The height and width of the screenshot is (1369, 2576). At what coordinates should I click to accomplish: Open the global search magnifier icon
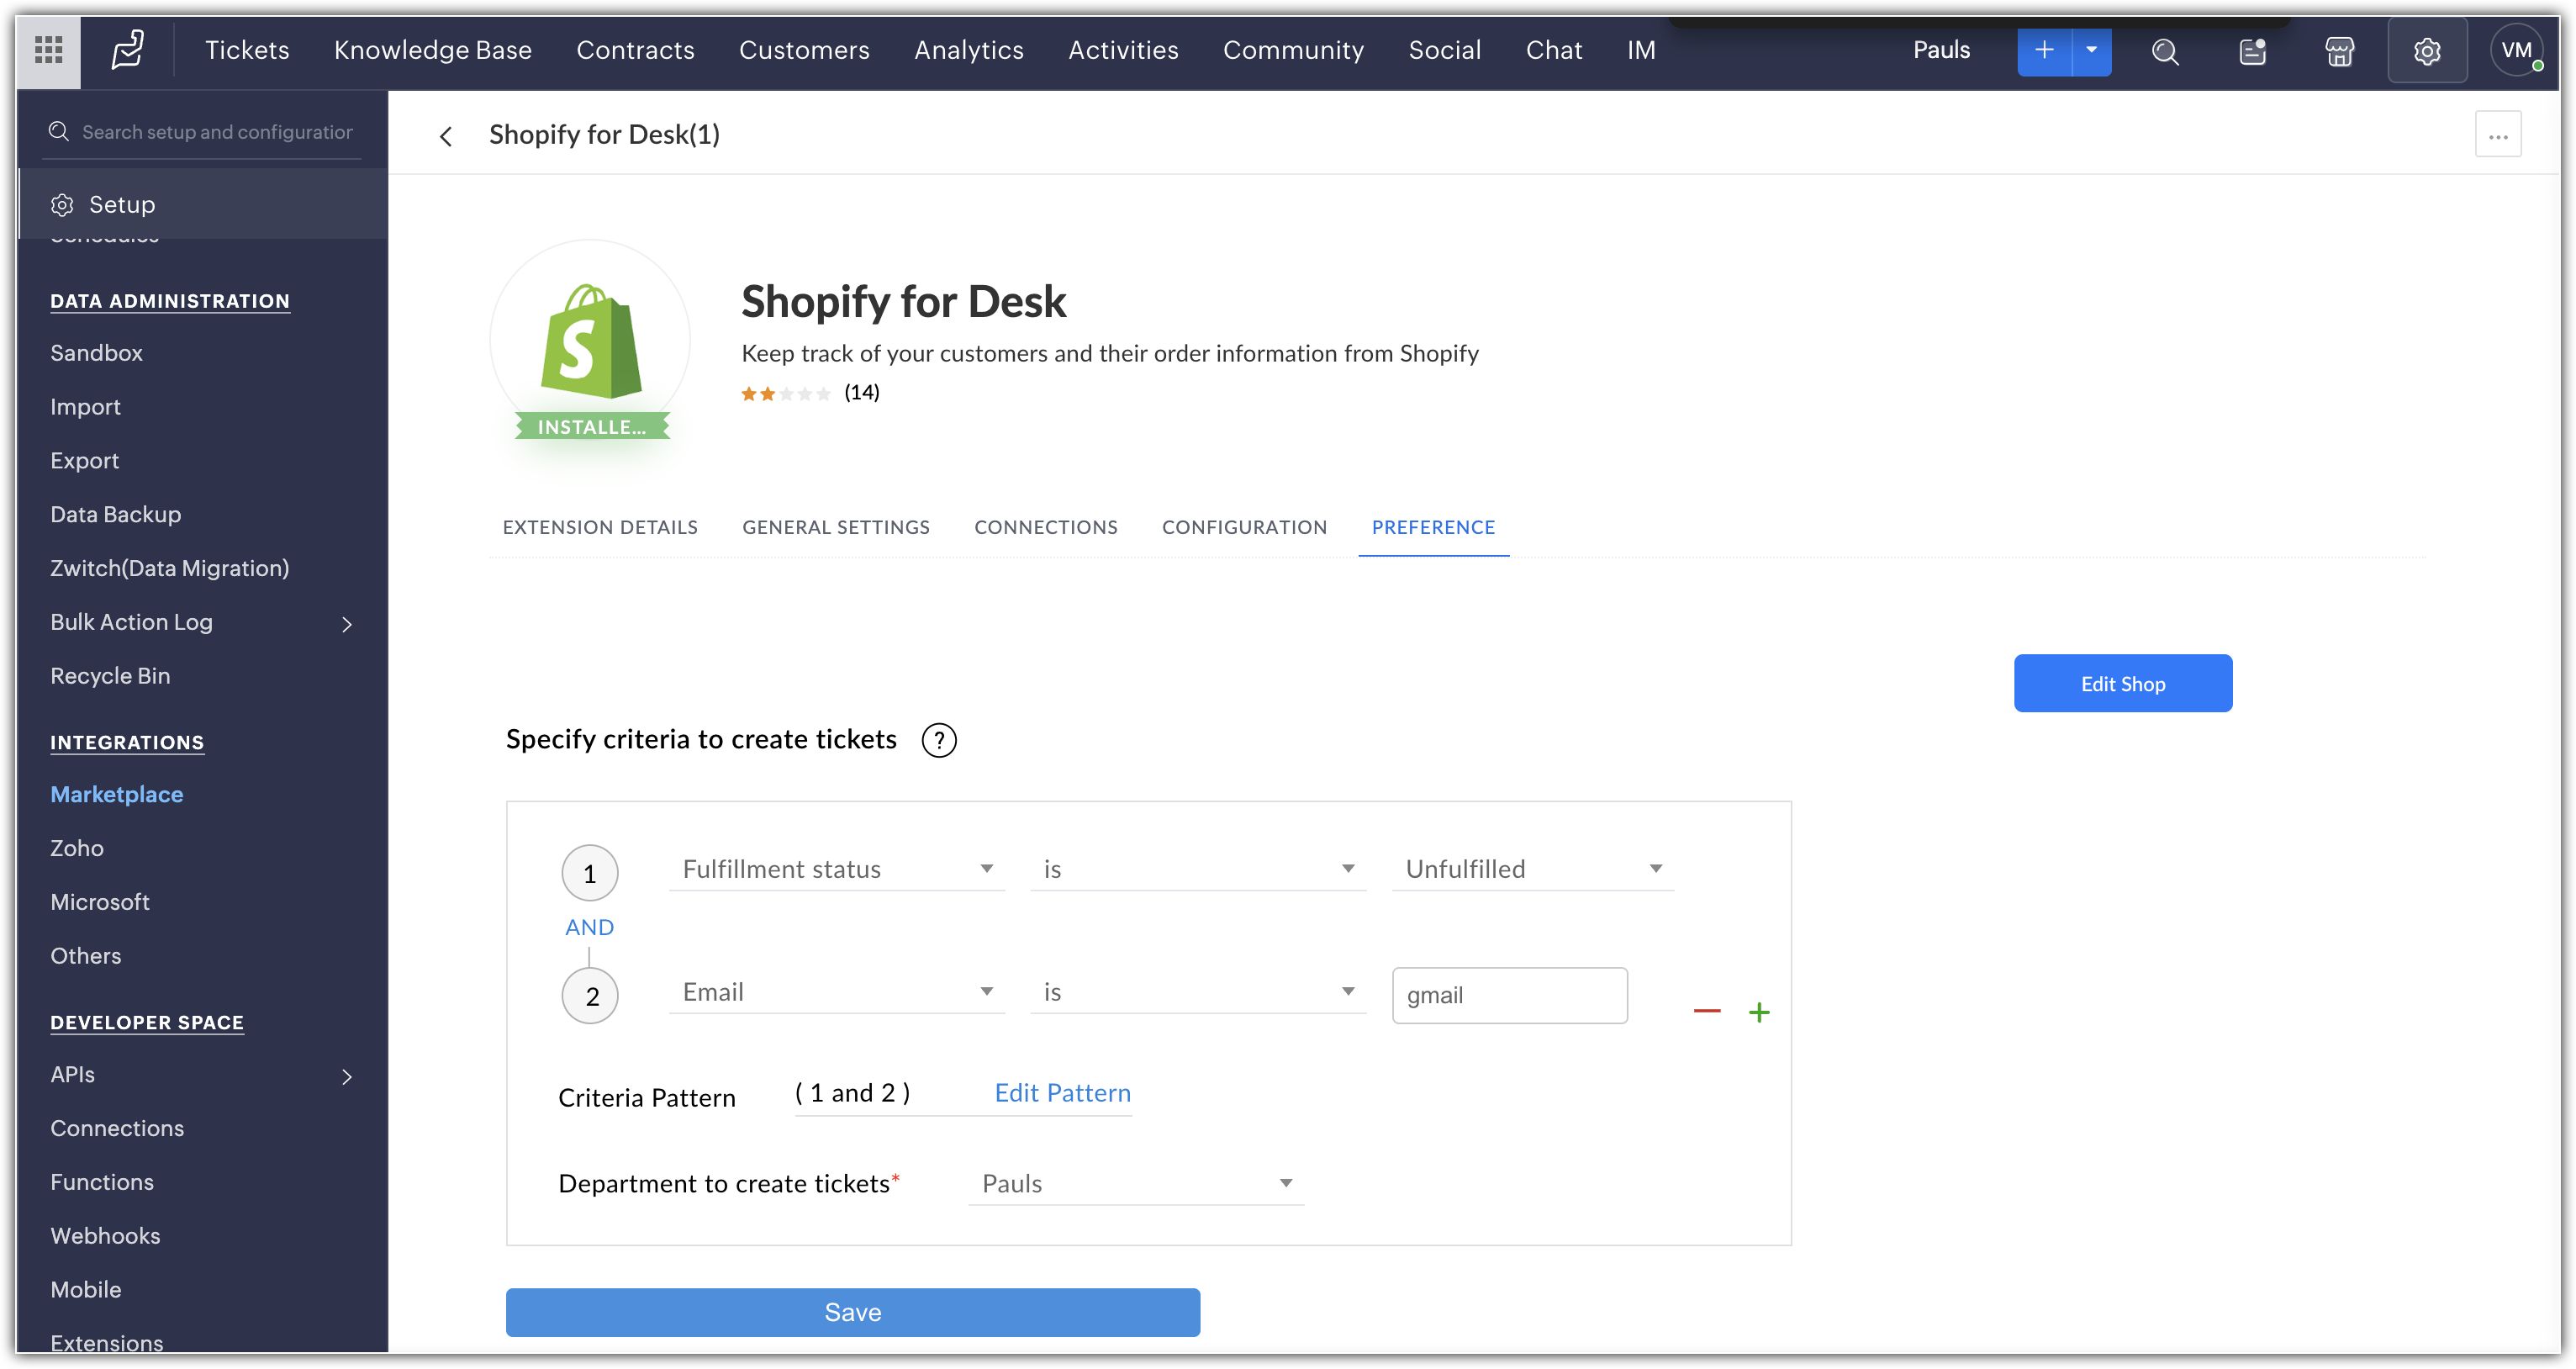(x=2165, y=51)
